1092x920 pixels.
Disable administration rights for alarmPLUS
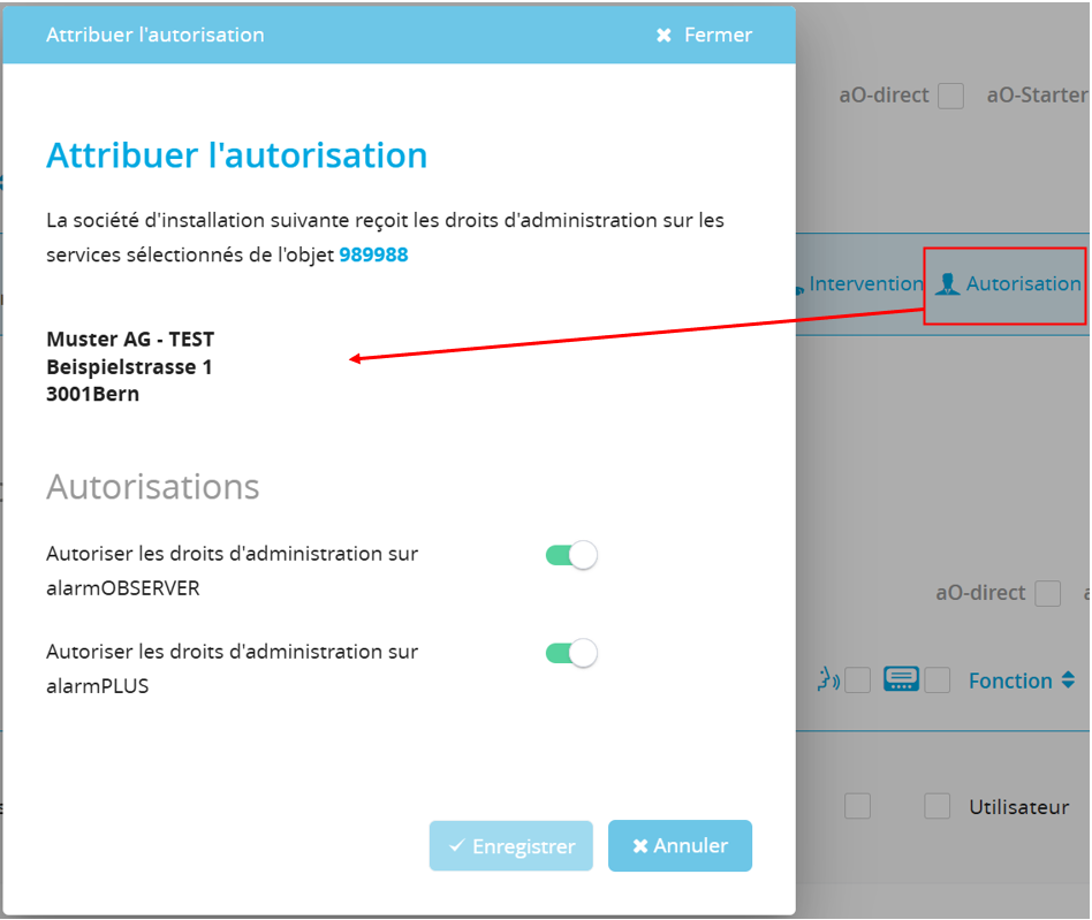coord(571,652)
